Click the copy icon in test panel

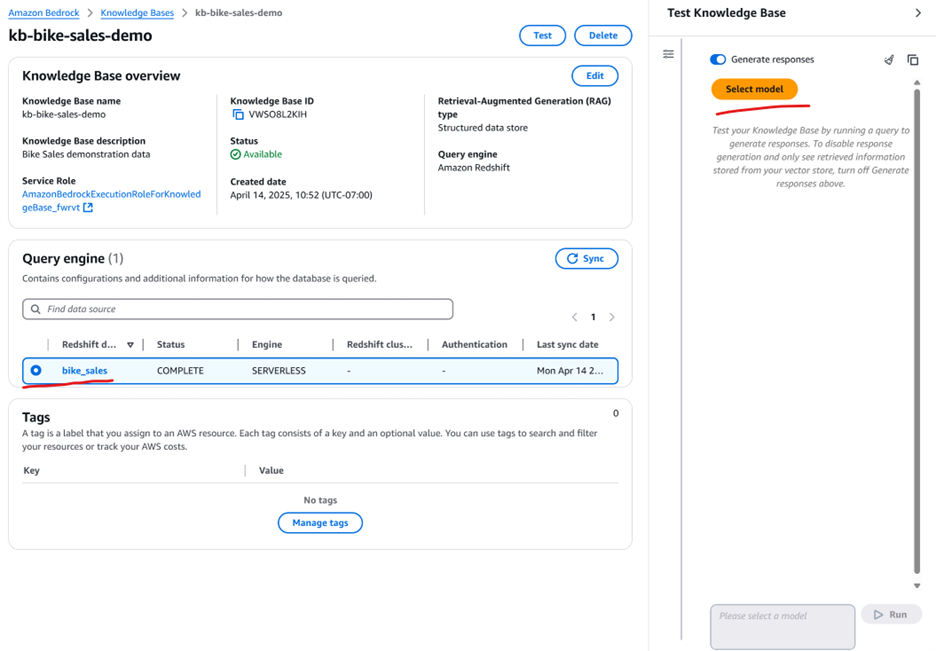point(912,60)
